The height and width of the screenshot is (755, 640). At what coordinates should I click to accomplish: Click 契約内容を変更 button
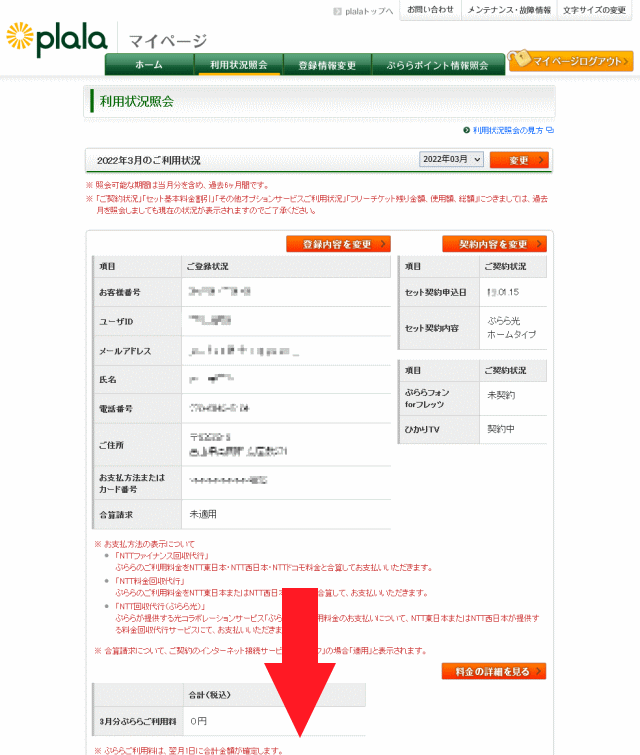(495, 244)
